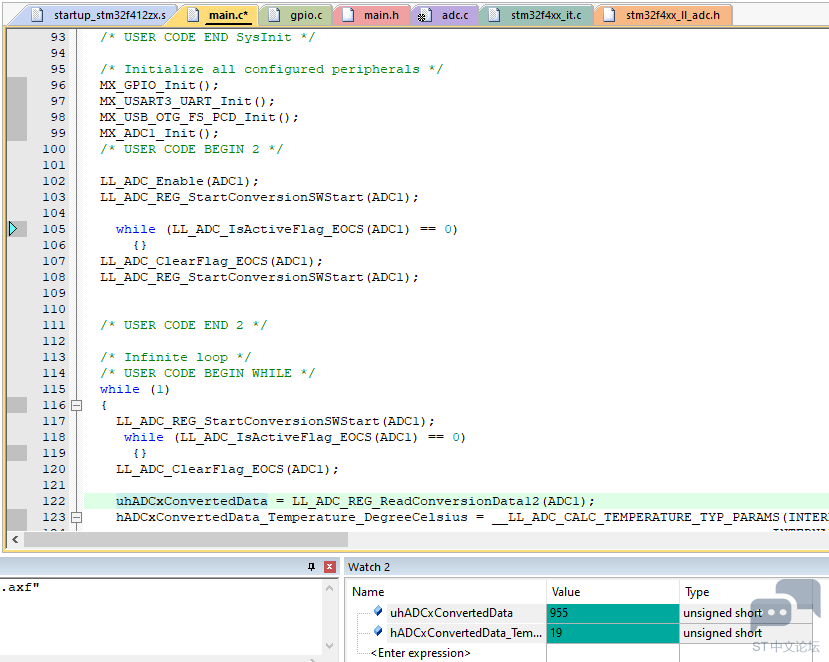Viewport: 829px width, 662px height.
Task: Click the breakpoint margin at line 119
Action: 17,453
